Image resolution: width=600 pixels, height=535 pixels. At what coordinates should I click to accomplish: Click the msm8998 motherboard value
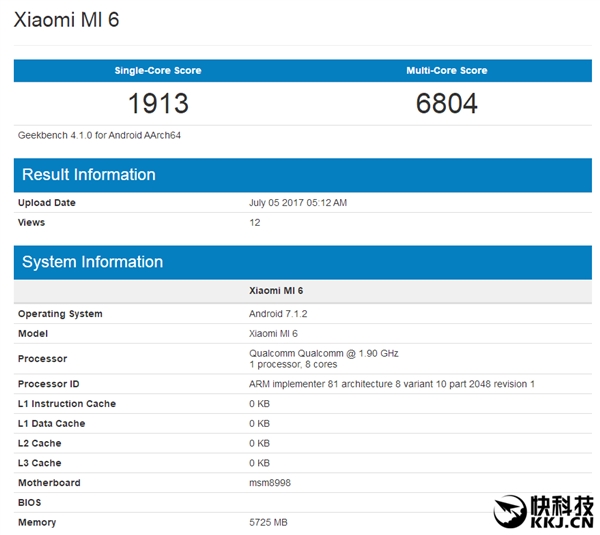pos(269,483)
